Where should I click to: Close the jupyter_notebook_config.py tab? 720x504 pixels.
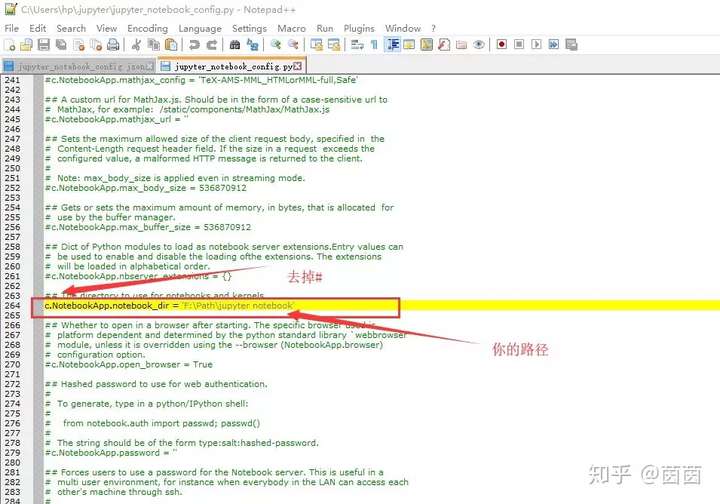298,66
